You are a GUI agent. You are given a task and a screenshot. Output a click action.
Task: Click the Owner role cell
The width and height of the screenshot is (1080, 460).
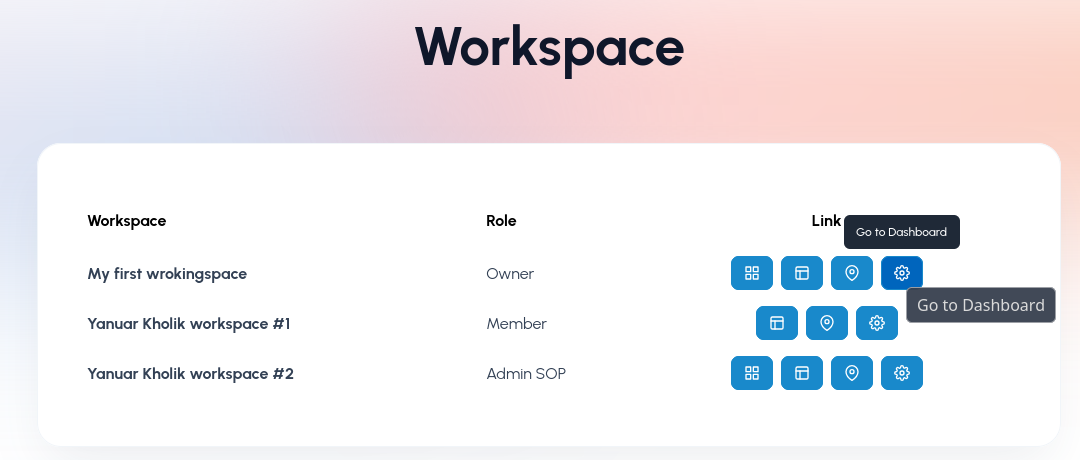(510, 273)
